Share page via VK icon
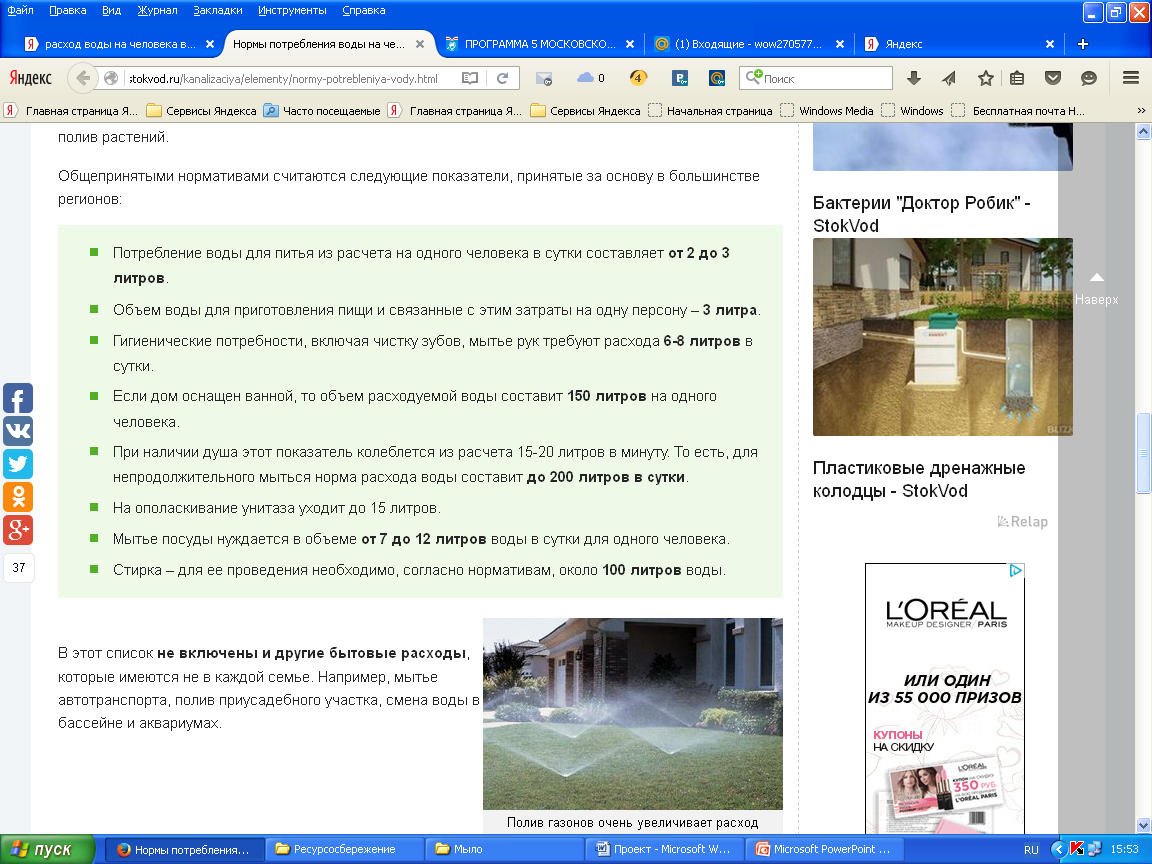This screenshot has height=864, width=1152. point(18,431)
